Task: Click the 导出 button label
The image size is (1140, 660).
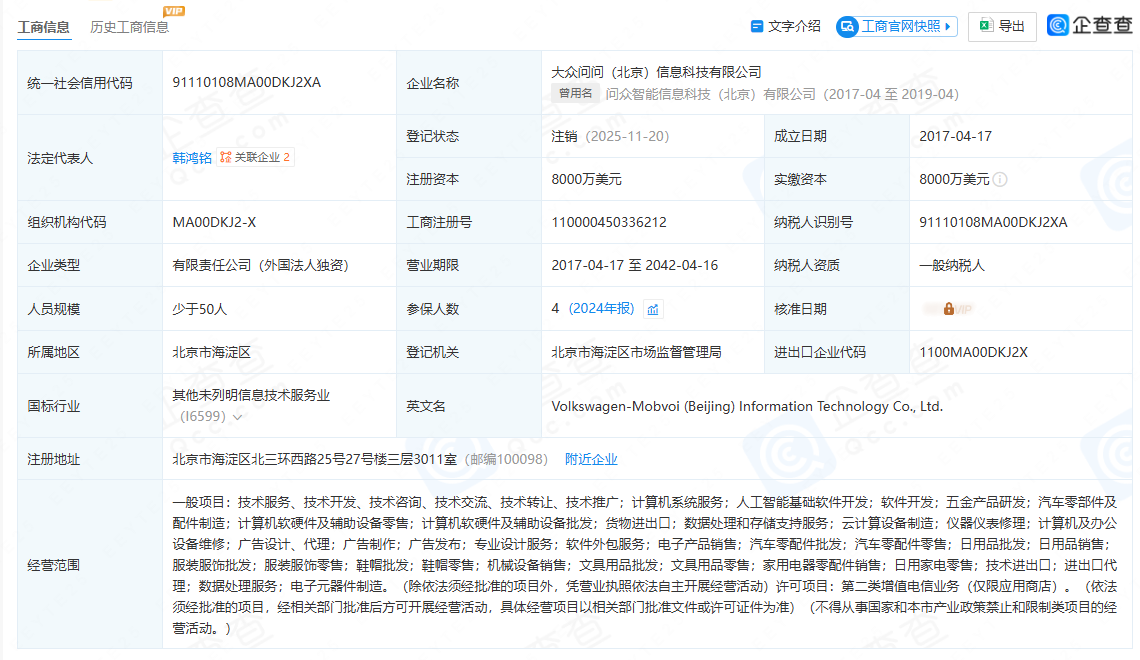Action: coord(1012,26)
